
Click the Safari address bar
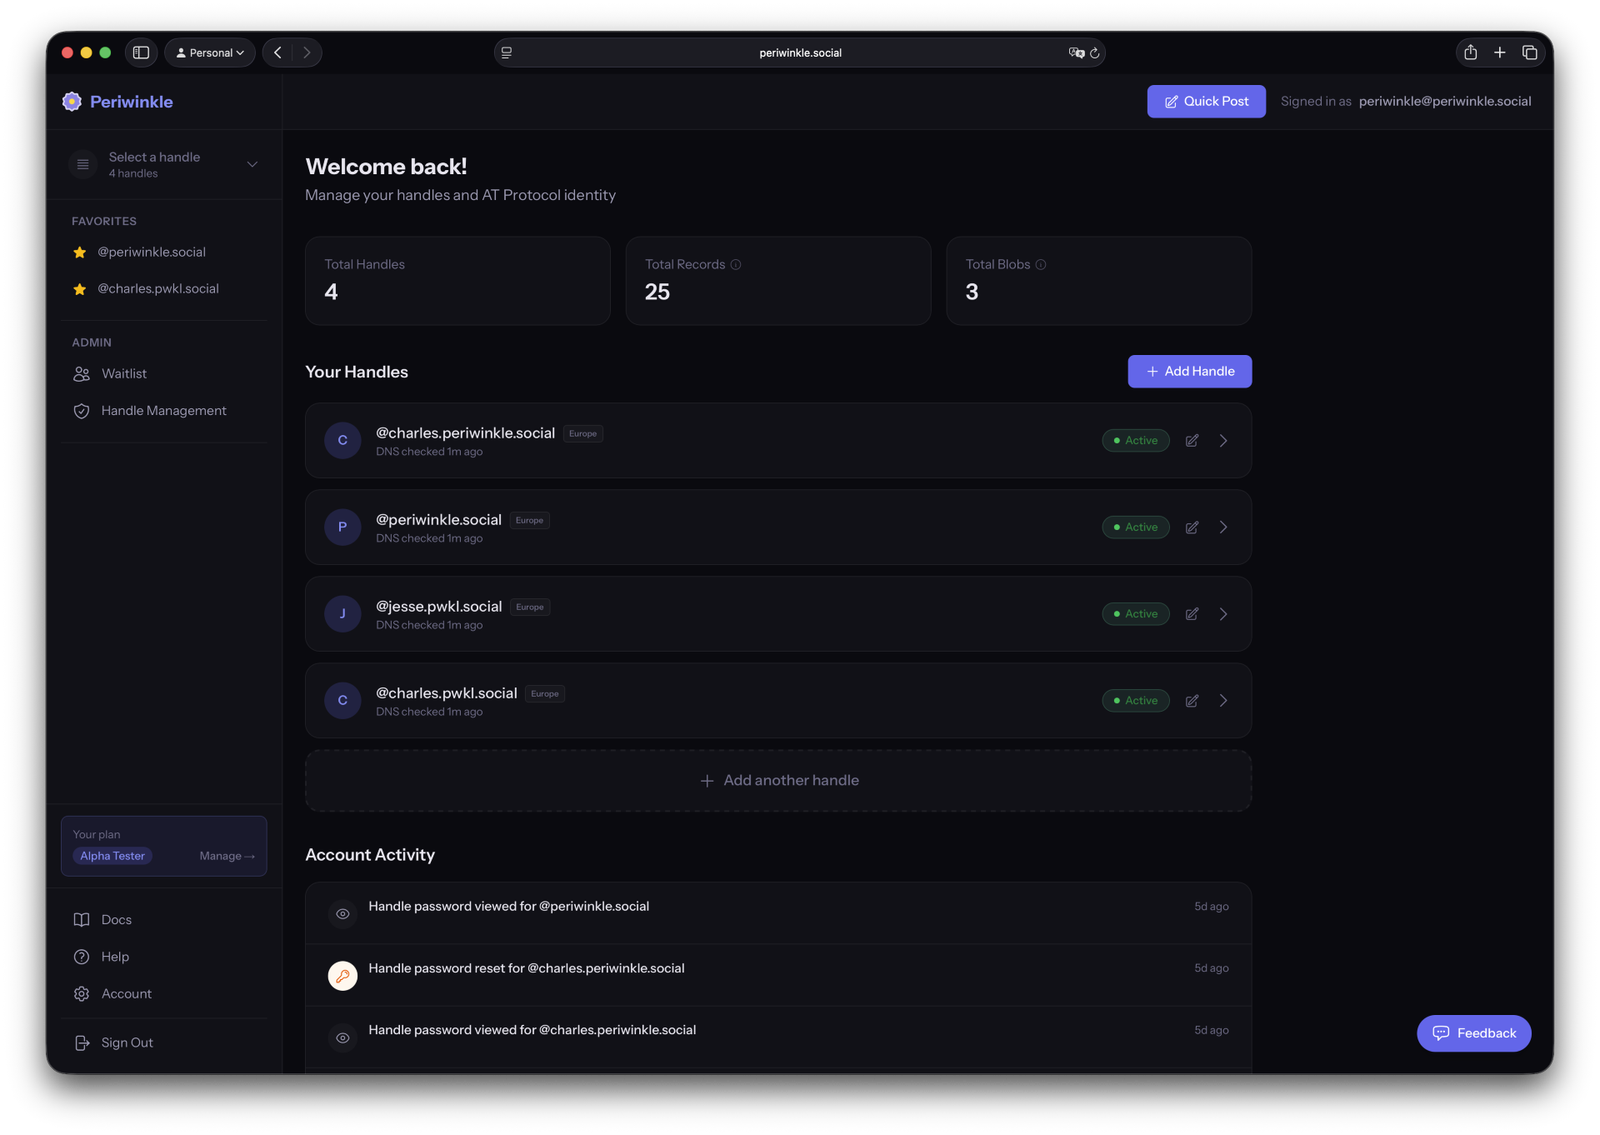pos(800,53)
